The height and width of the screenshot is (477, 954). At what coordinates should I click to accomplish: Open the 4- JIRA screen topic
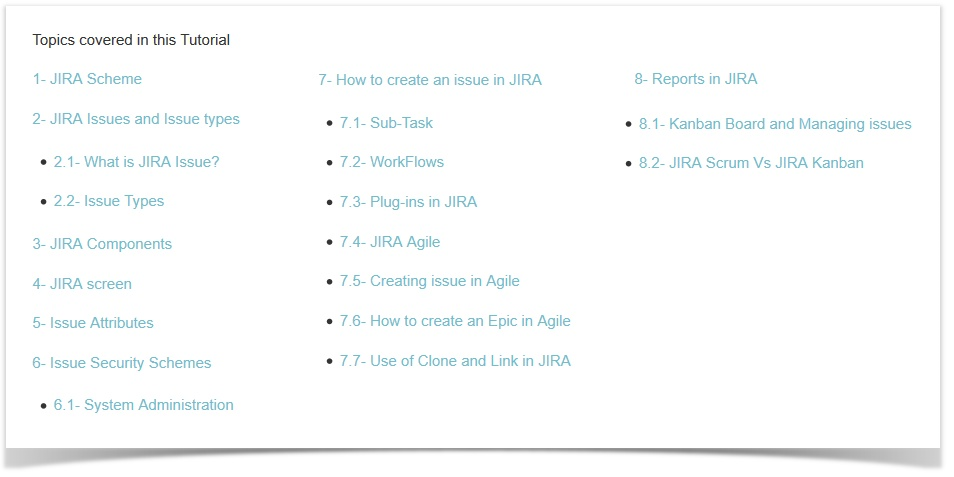[x=82, y=284]
